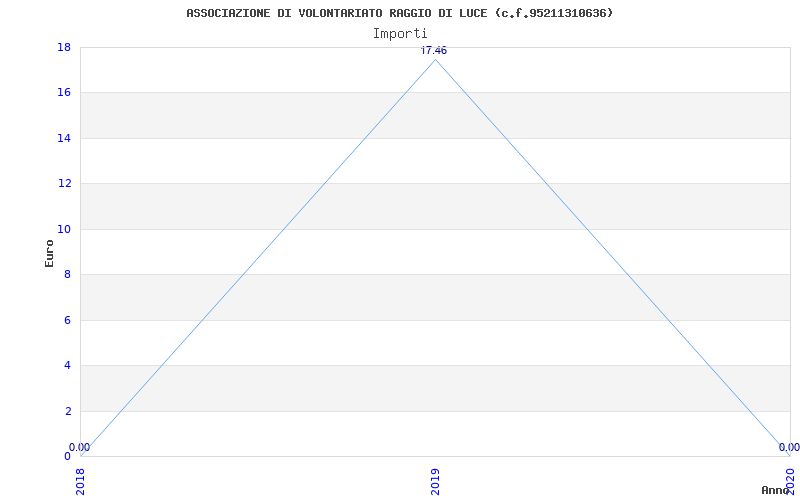
Task: Click the y-axis tick label 6
Action: tap(68, 320)
